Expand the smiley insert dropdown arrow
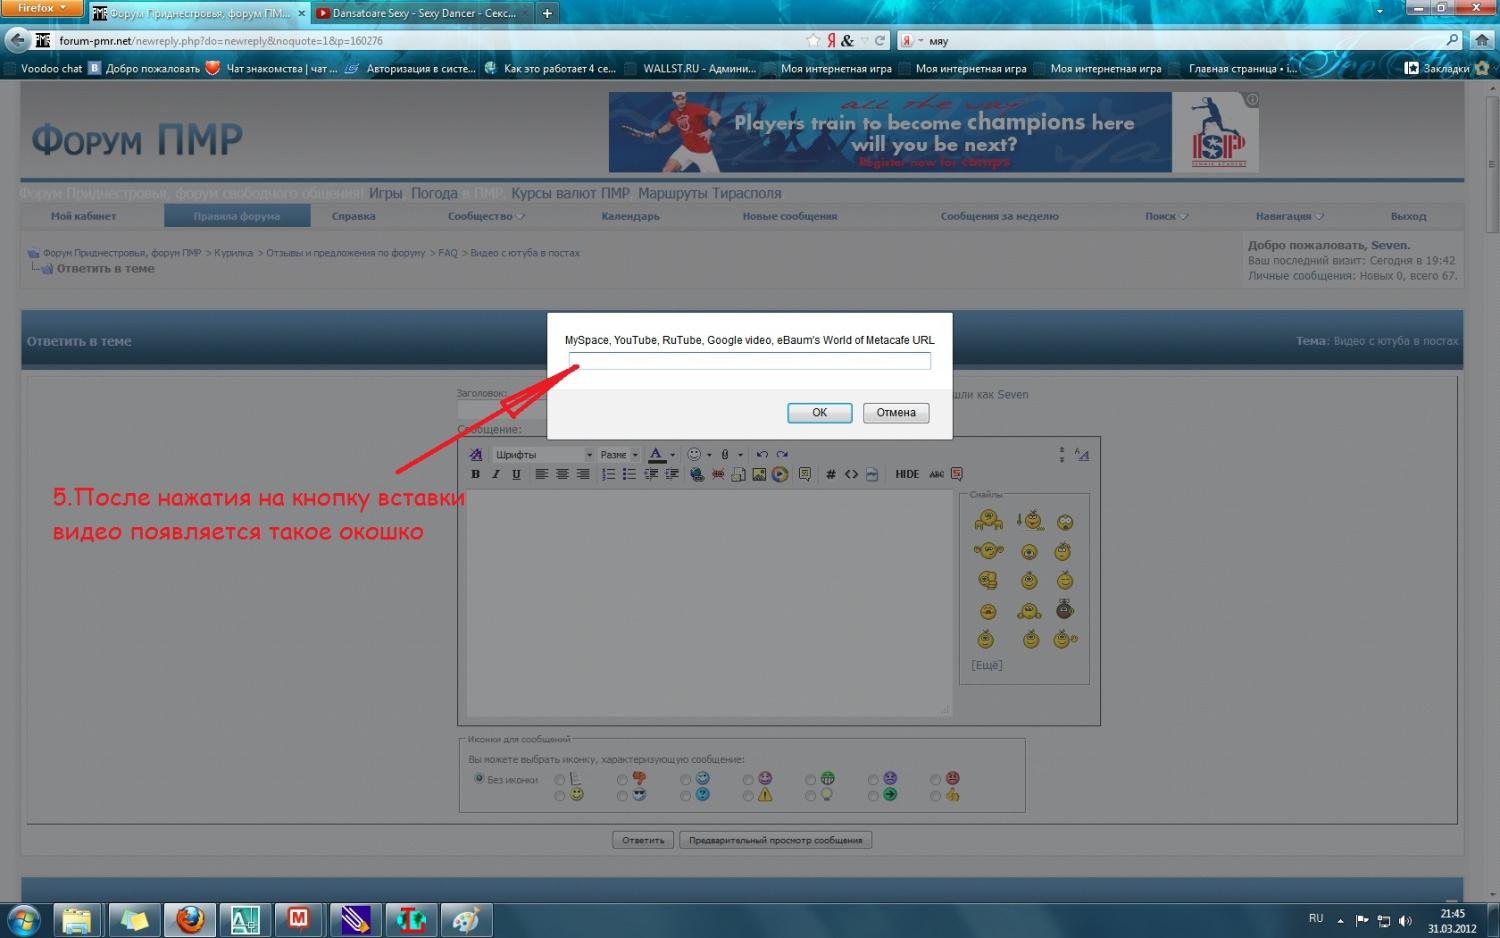Image resolution: width=1500 pixels, height=938 pixels. point(709,455)
